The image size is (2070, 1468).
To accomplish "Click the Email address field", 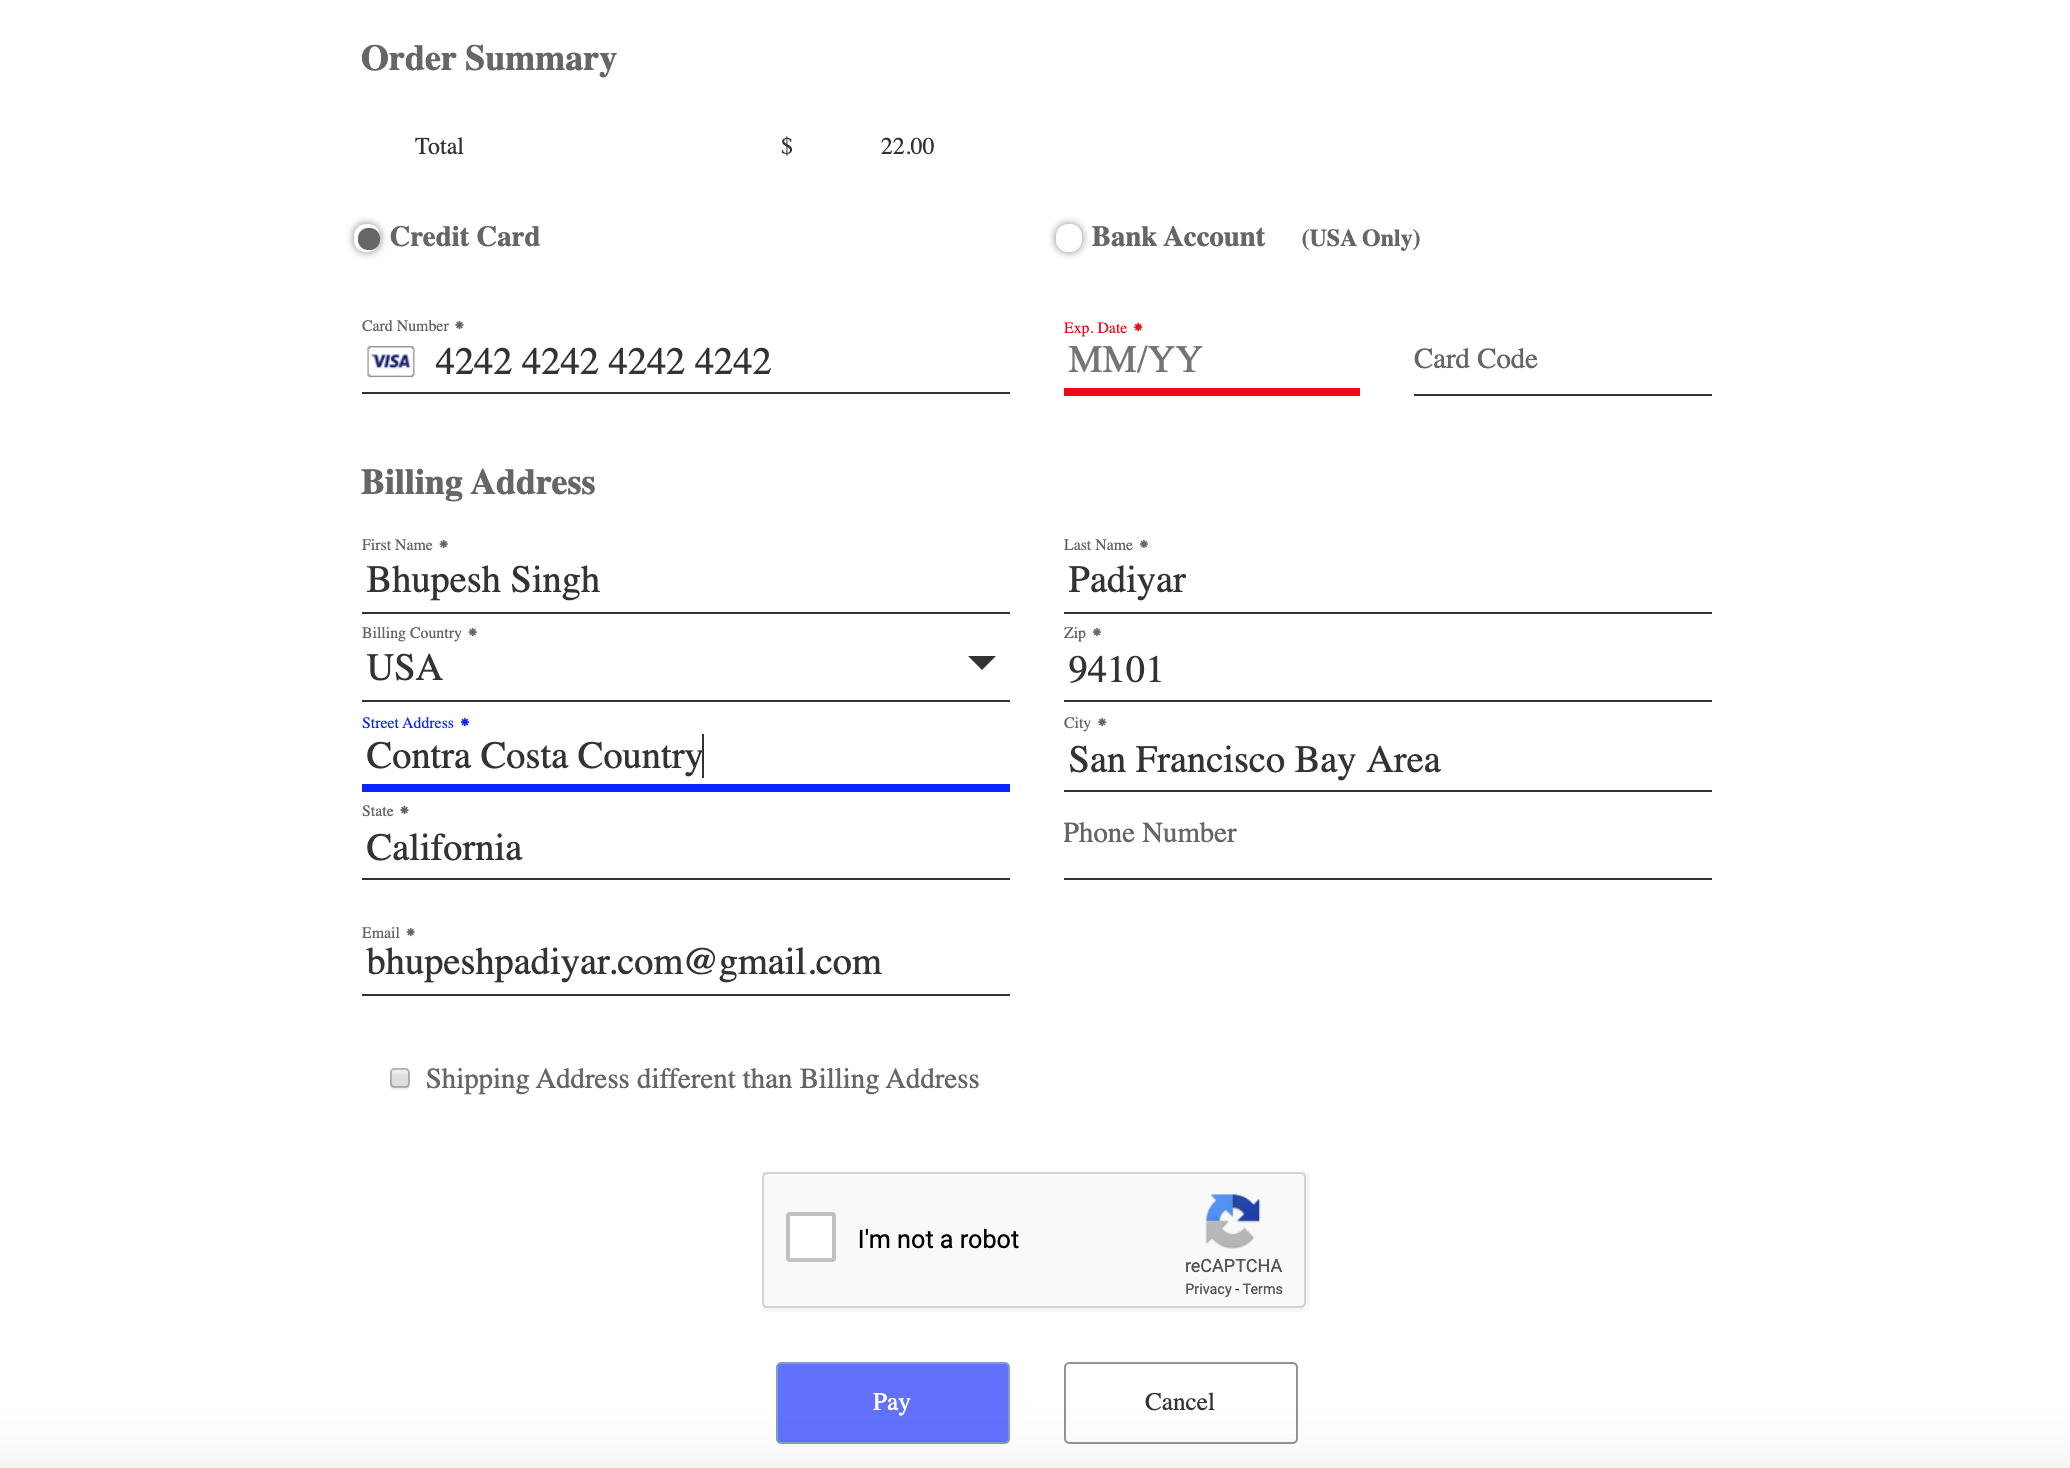I will pos(684,962).
